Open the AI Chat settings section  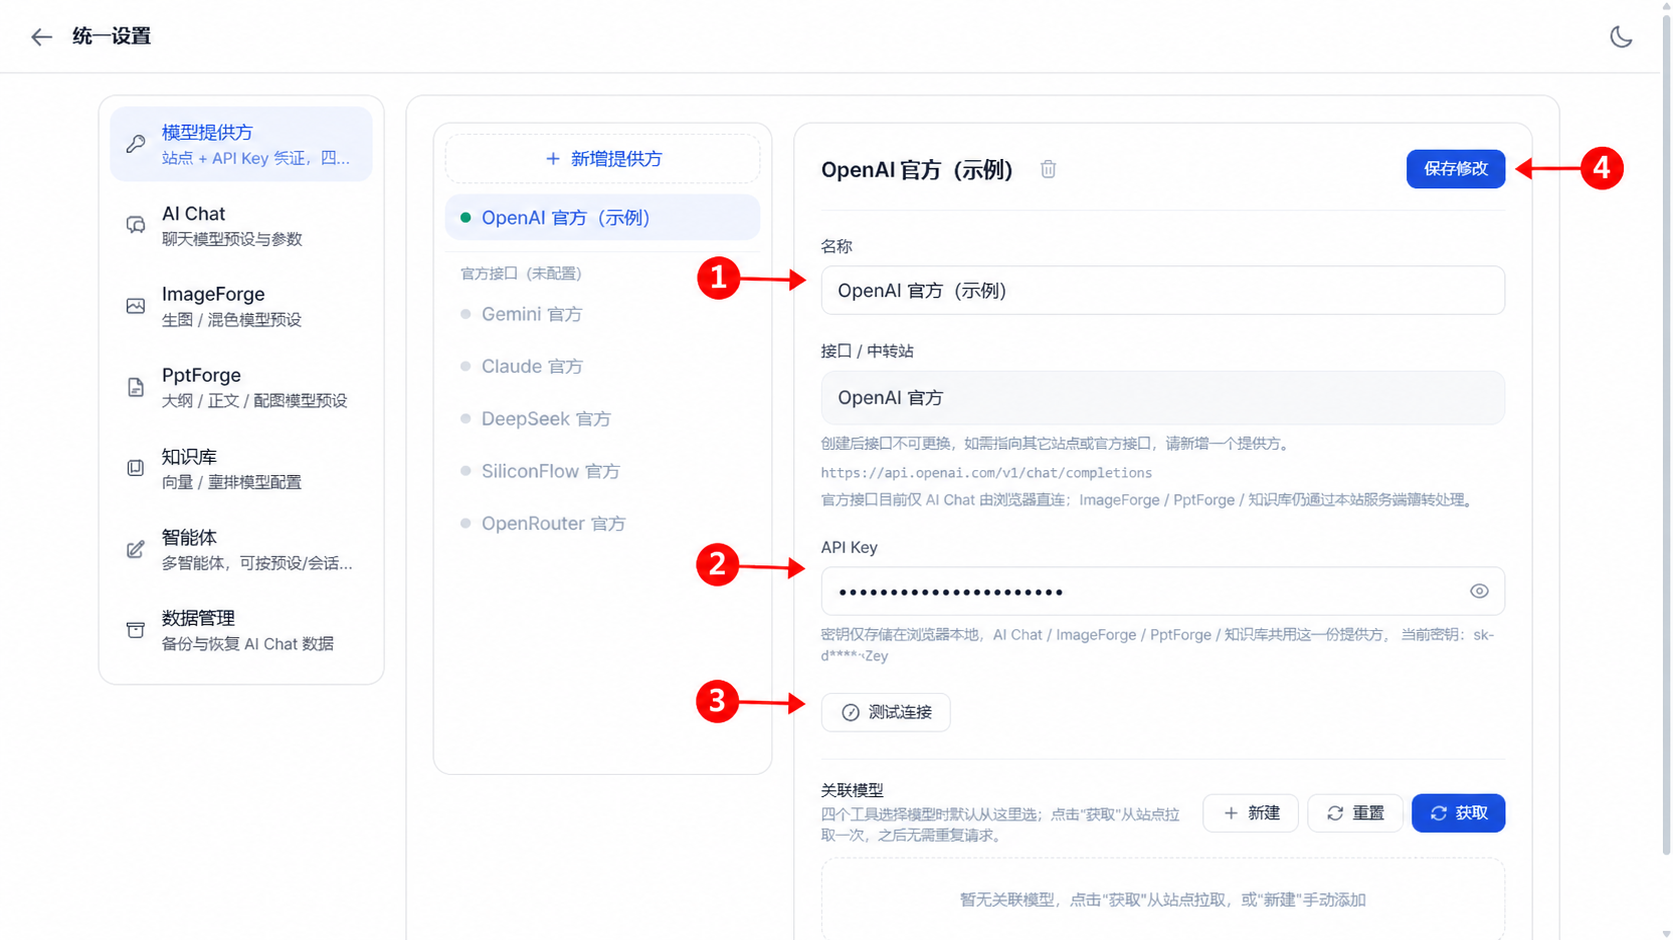tap(241, 225)
